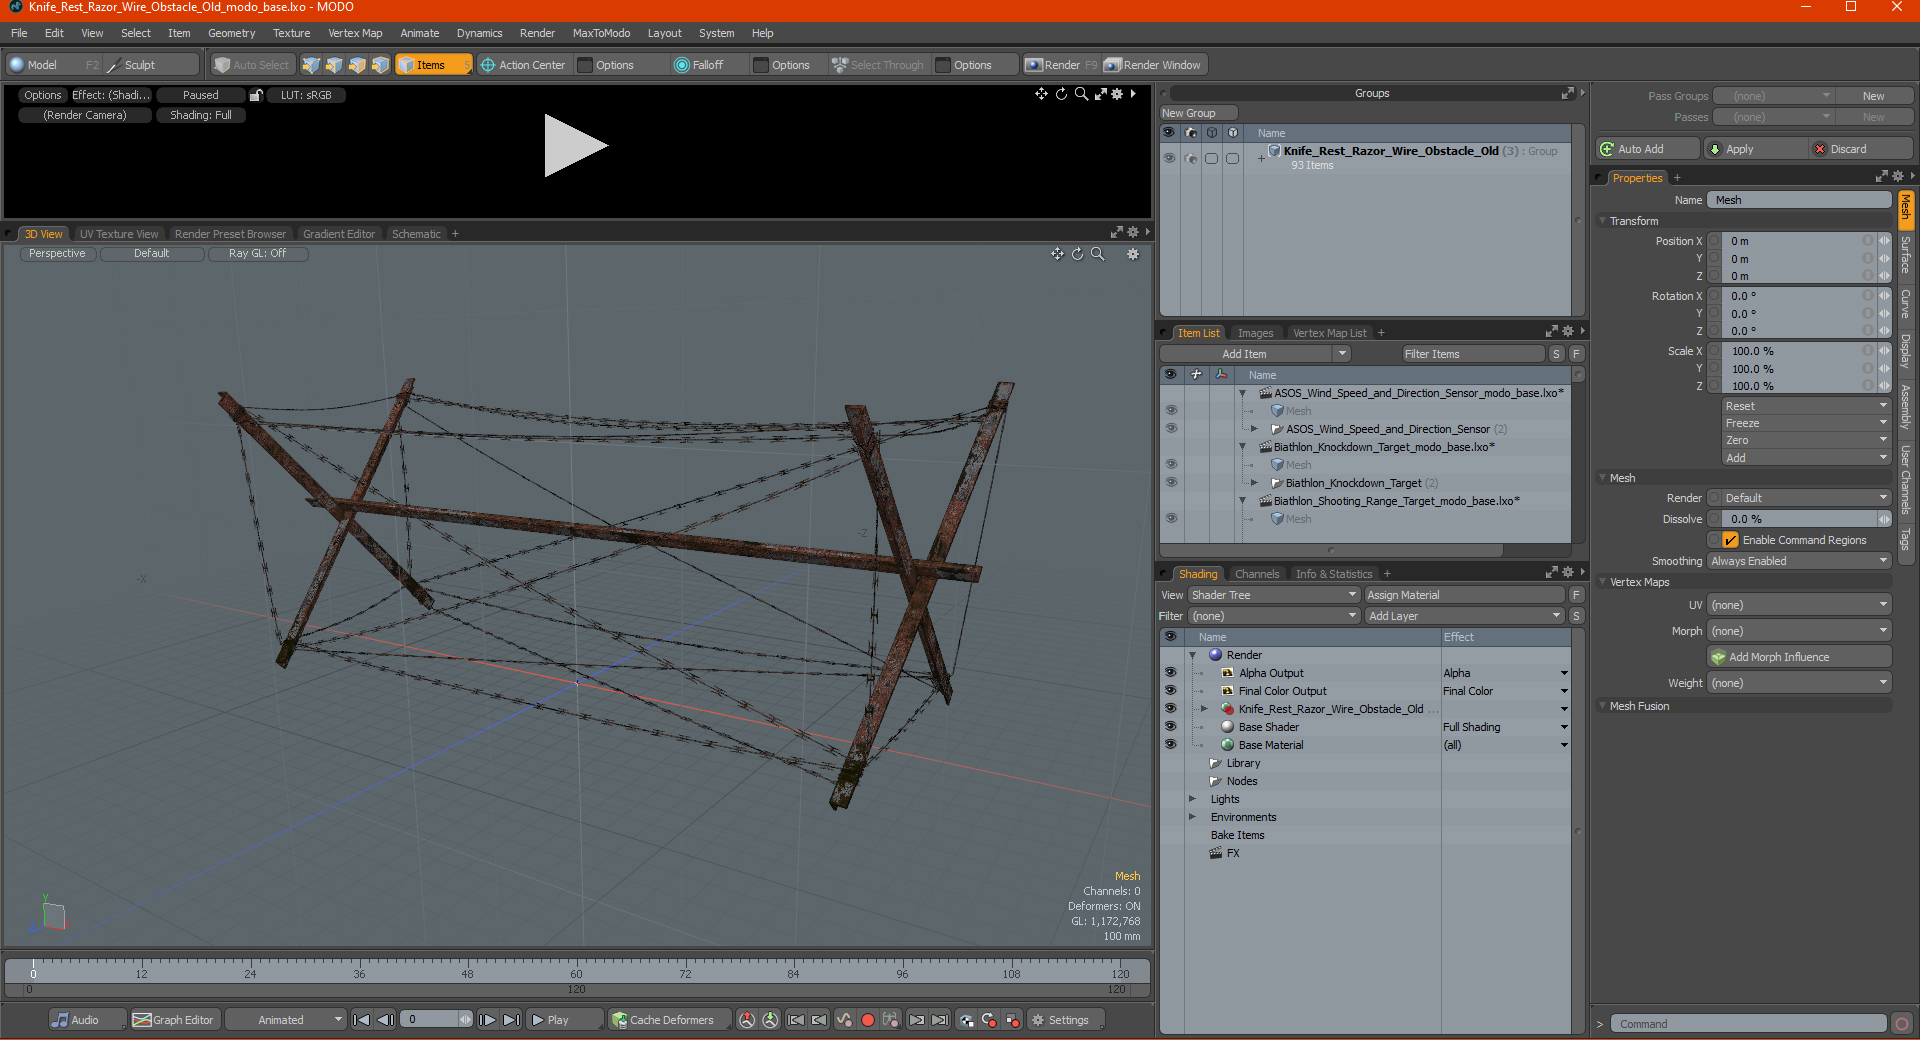The height and width of the screenshot is (1040, 1920).
Task: Open Smoothing Always Enabled dropdown
Action: 1799,561
